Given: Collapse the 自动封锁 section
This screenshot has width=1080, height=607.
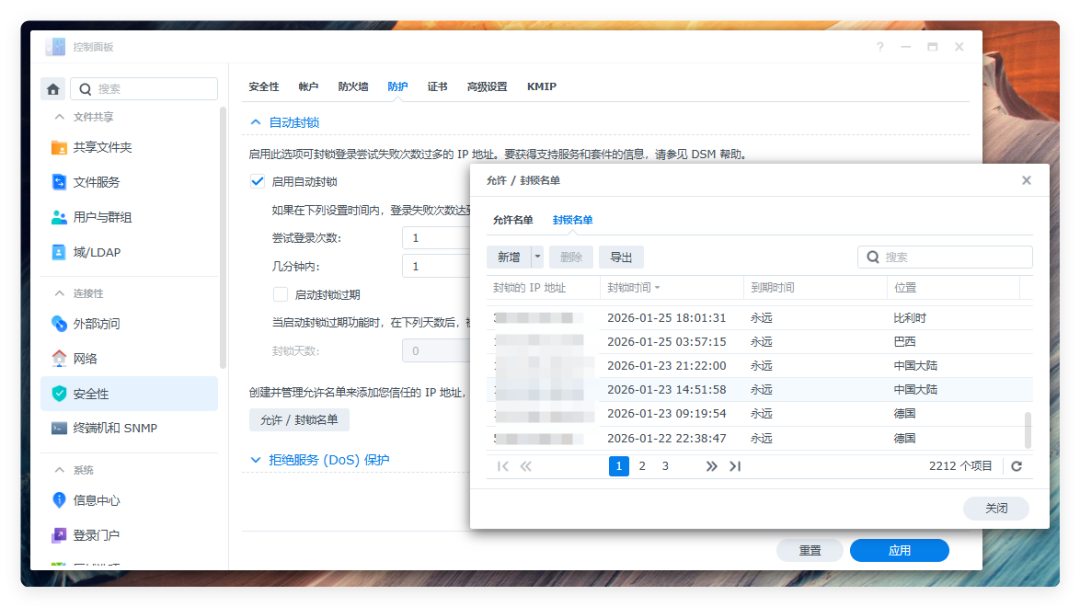Looking at the screenshot, I should (256, 123).
